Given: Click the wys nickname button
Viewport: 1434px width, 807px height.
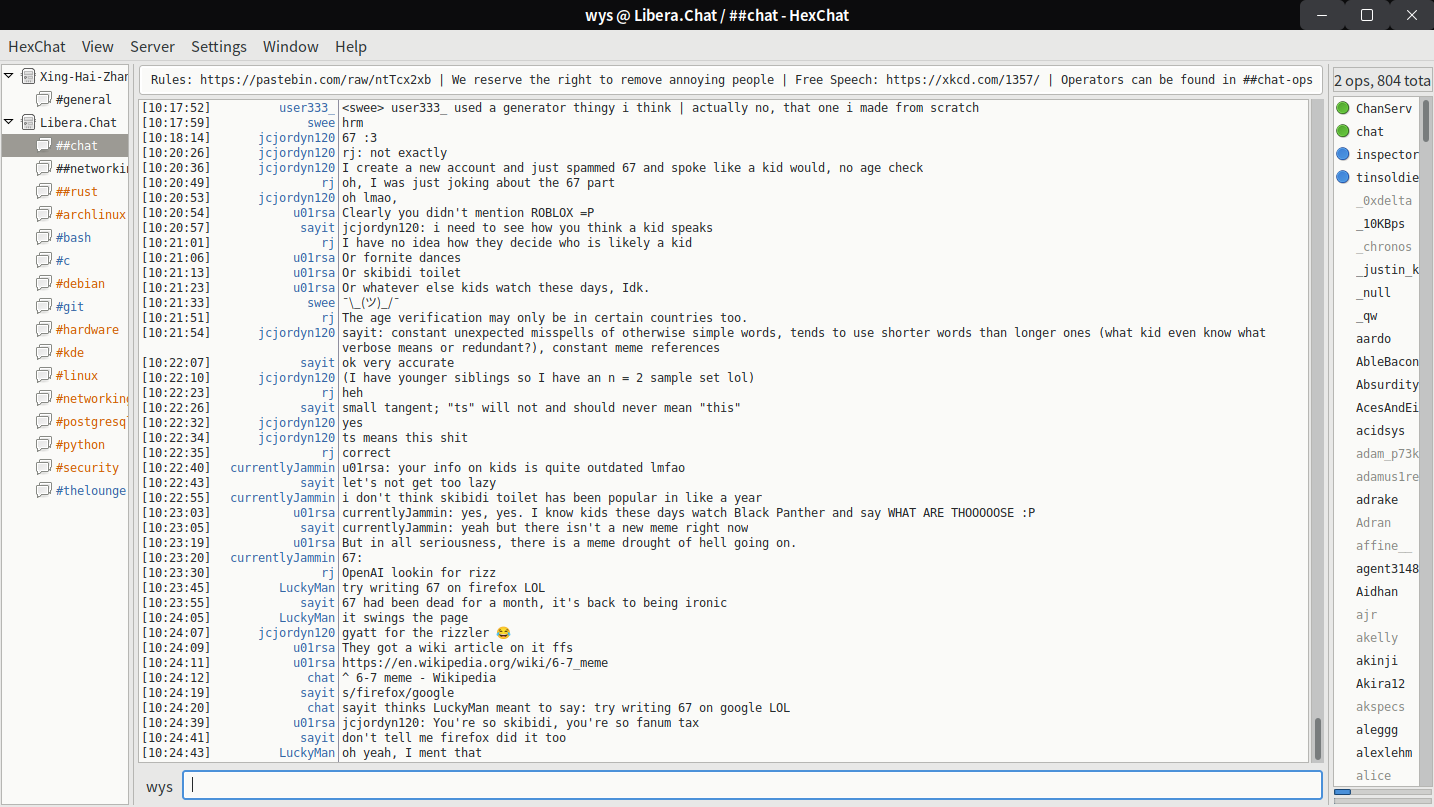Looking at the screenshot, I should click(x=159, y=786).
